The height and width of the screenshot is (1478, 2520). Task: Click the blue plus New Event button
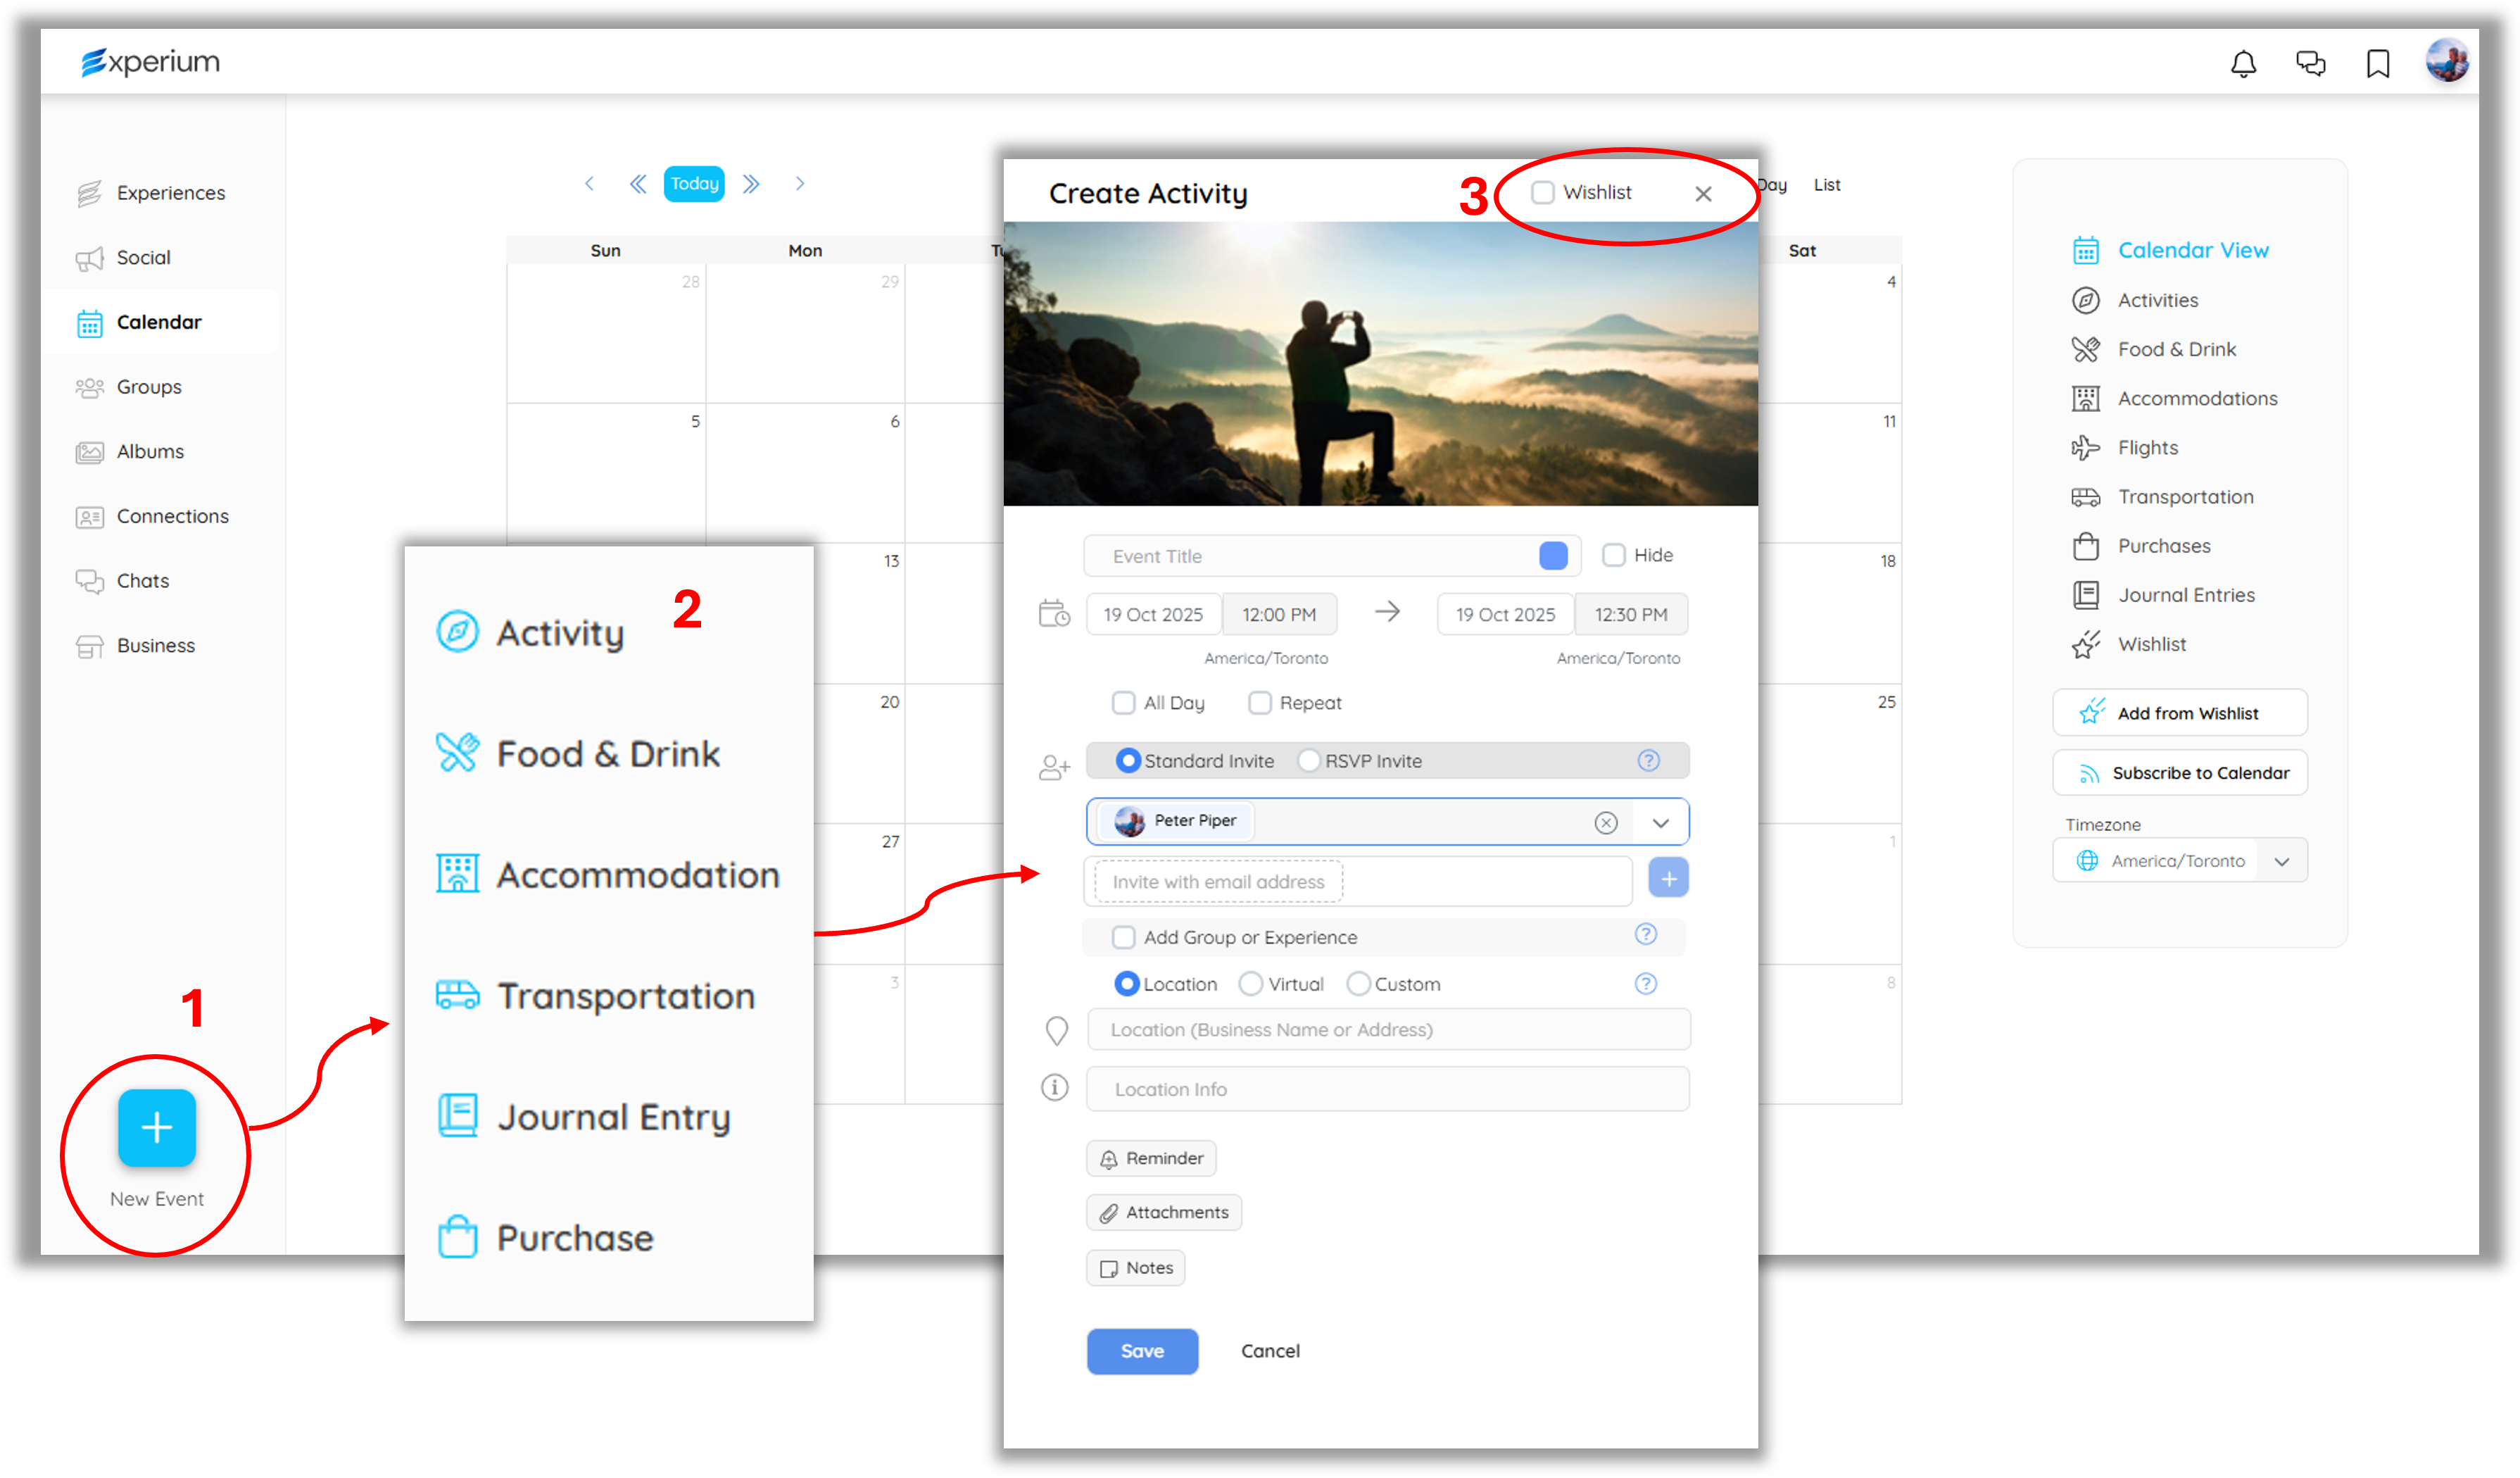156,1127
